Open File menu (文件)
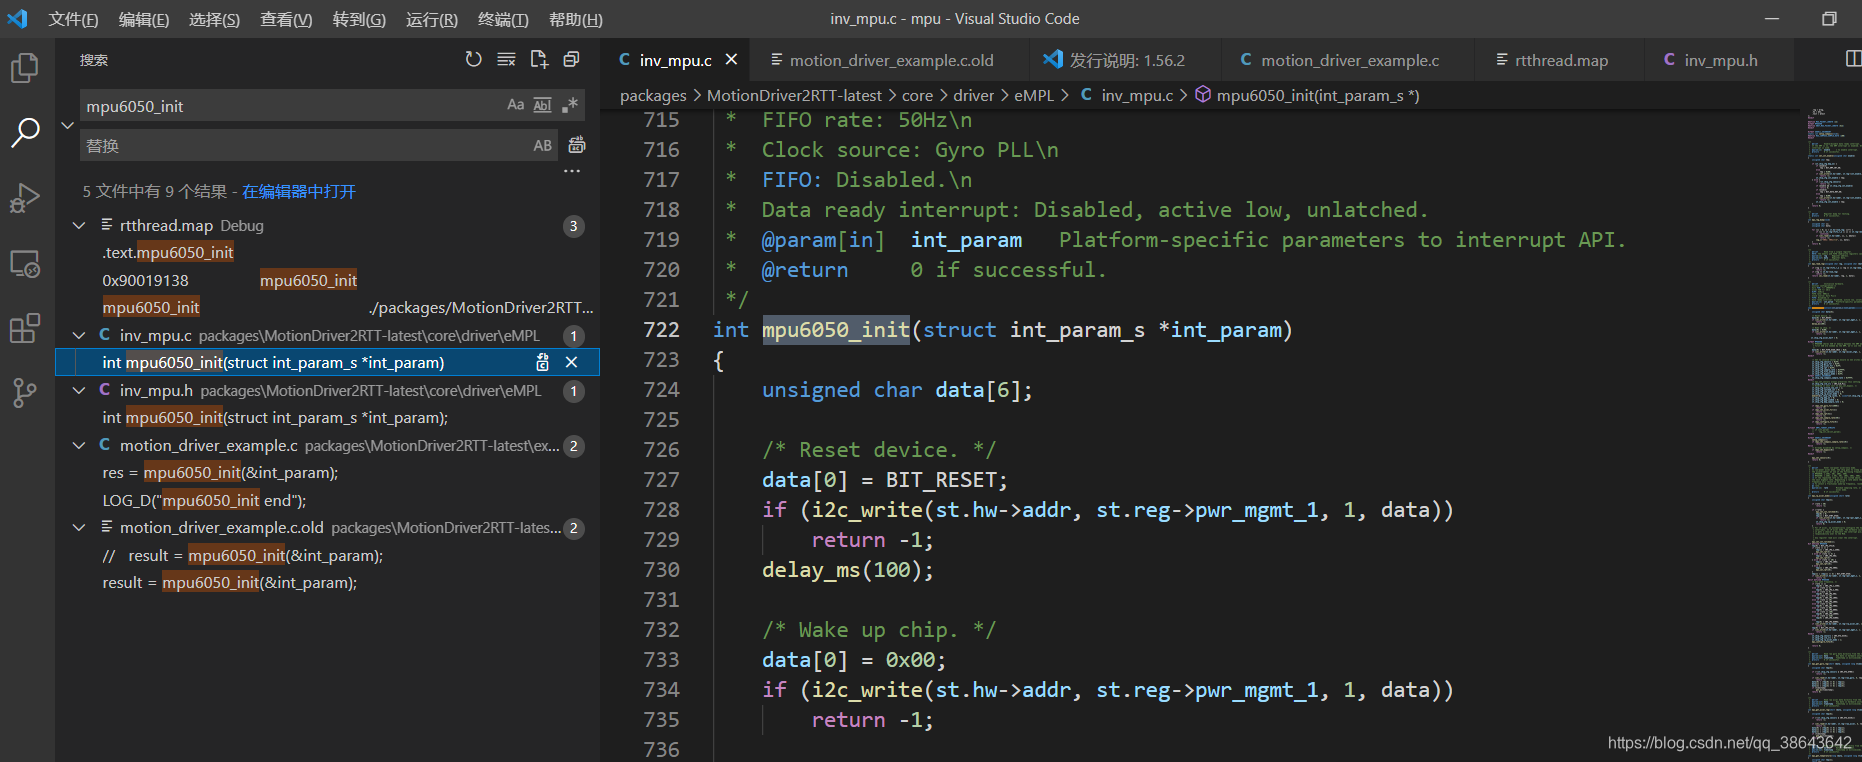This screenshot has width=1862, height=762. click(73, 19)
